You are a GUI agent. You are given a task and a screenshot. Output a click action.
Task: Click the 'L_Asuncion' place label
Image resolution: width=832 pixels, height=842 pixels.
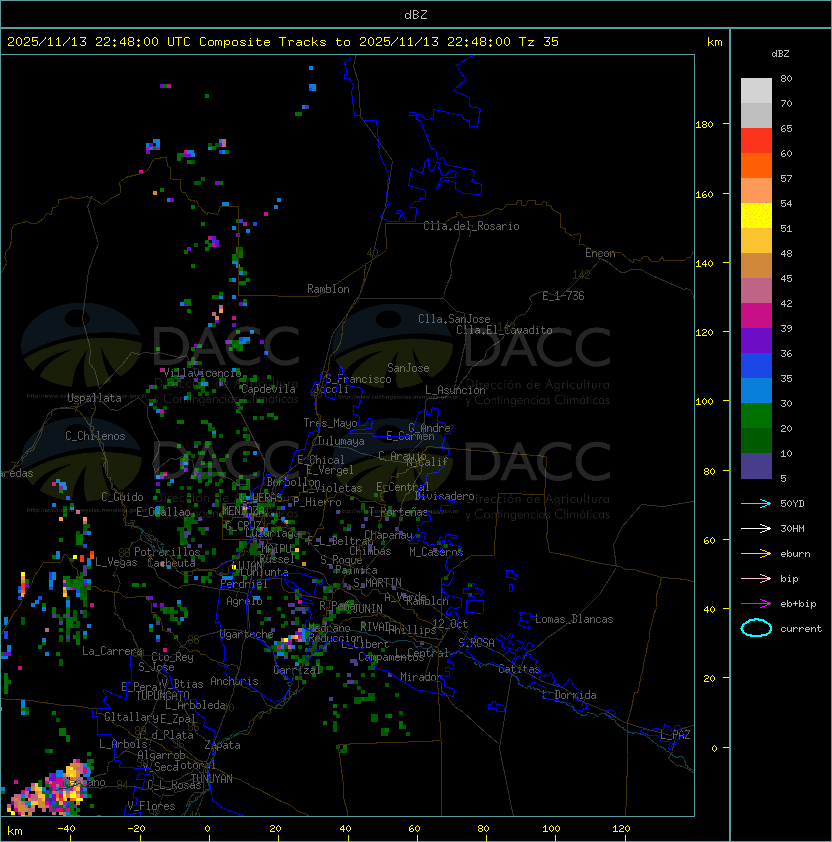point(455,390)
